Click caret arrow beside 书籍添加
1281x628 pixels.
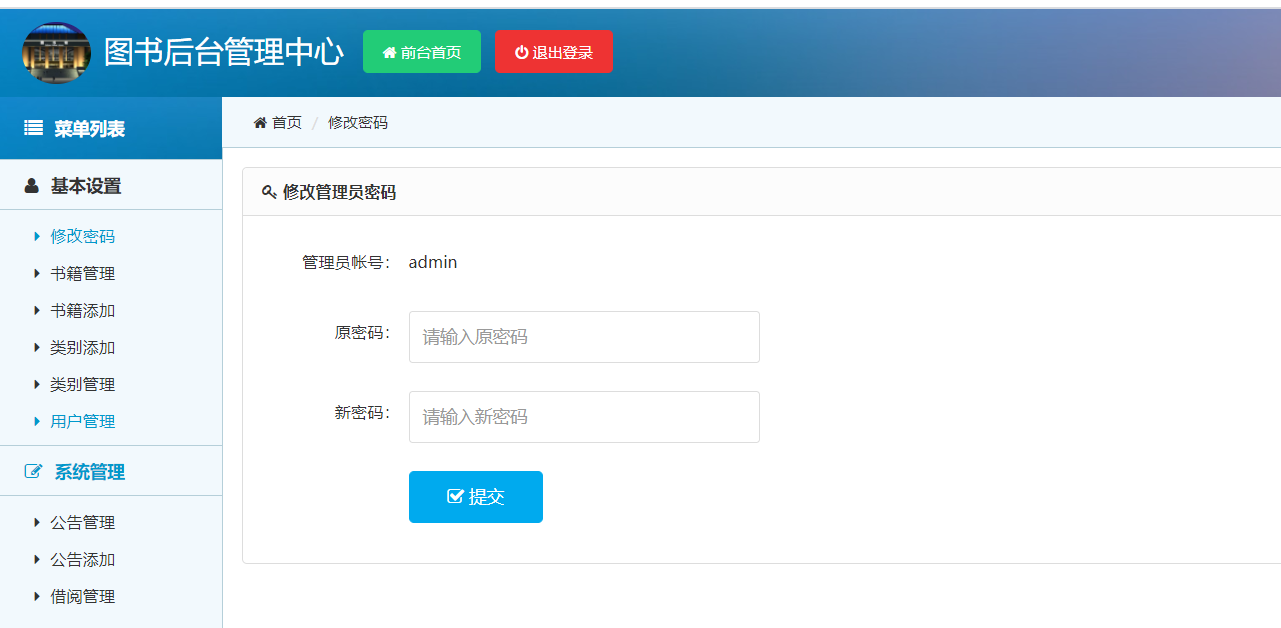click(37, 311)
